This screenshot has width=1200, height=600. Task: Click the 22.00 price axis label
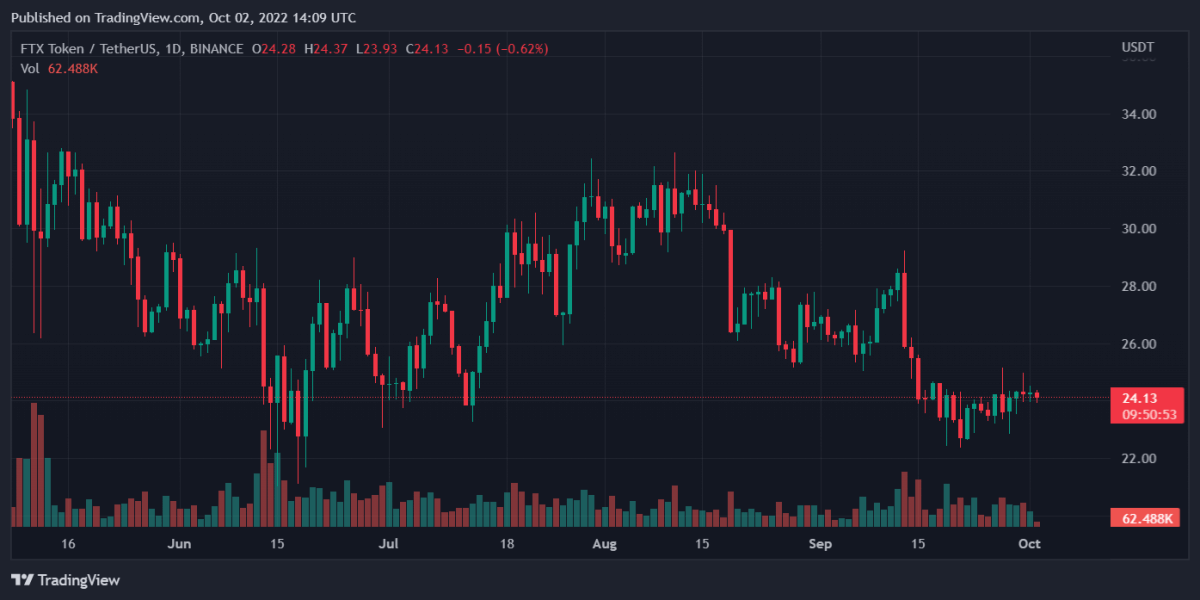(1138, 458)
